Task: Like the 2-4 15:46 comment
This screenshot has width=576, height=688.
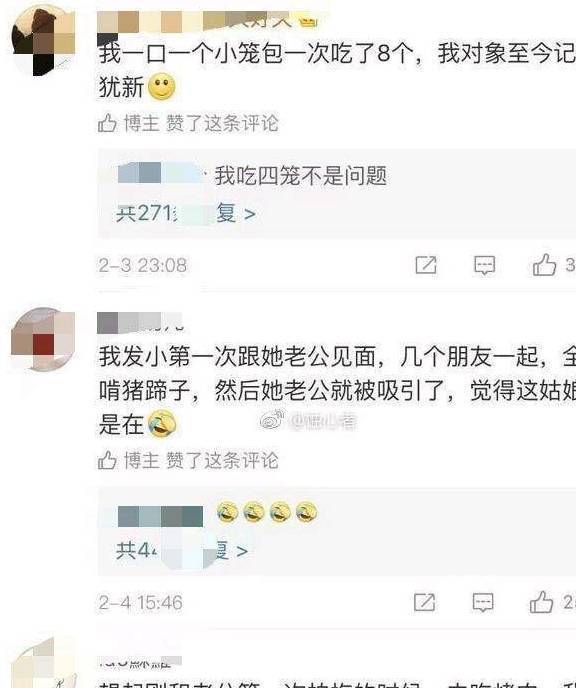Action: tap(541, 602)
